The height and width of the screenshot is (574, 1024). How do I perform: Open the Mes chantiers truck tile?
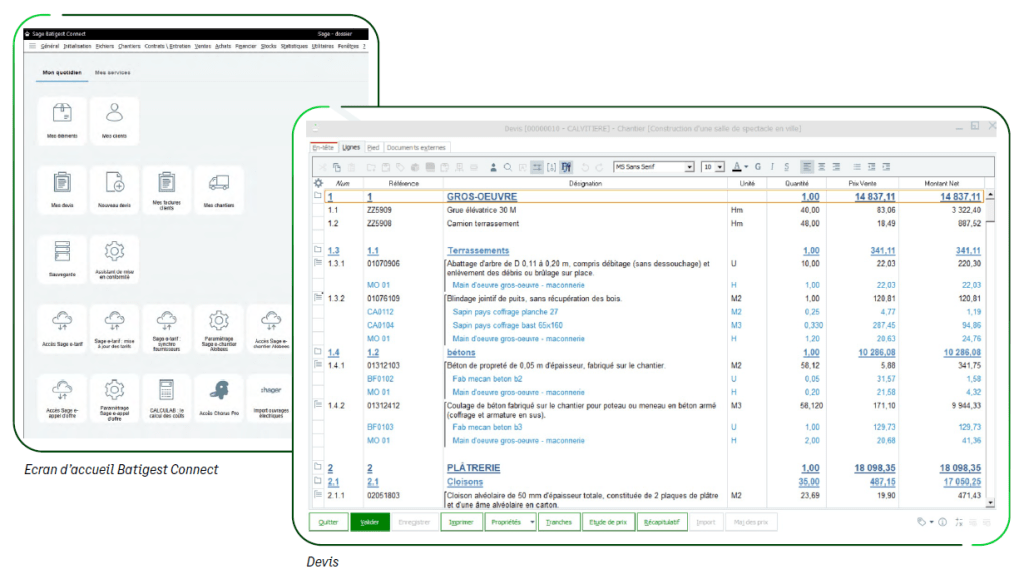[219, 189]
